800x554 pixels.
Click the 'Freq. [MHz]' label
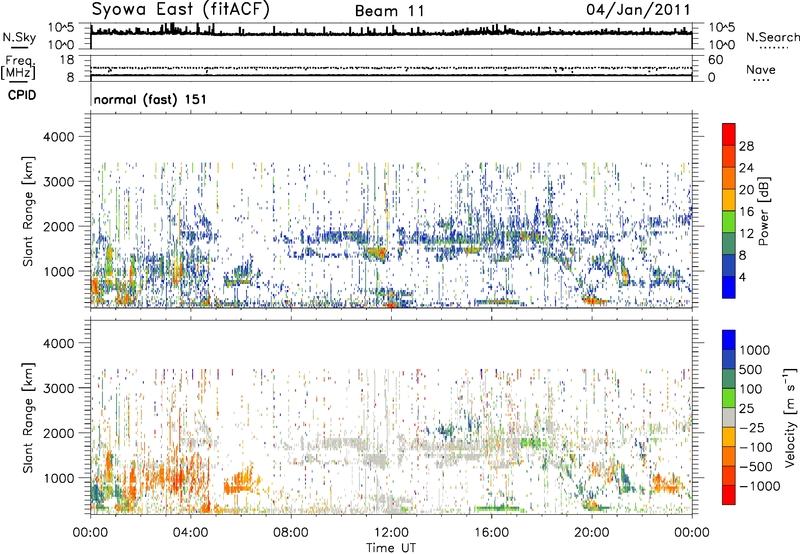pos(18,67)
